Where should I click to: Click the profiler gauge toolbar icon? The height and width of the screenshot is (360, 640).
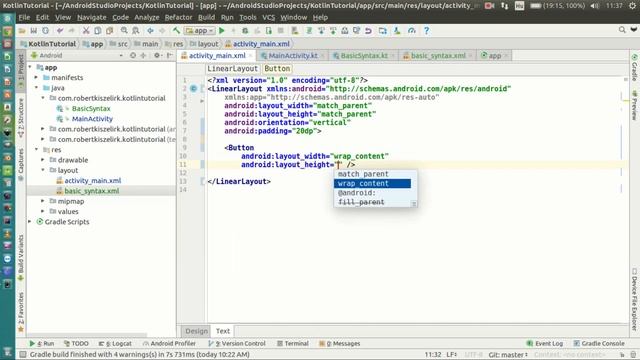pos(411,31)
